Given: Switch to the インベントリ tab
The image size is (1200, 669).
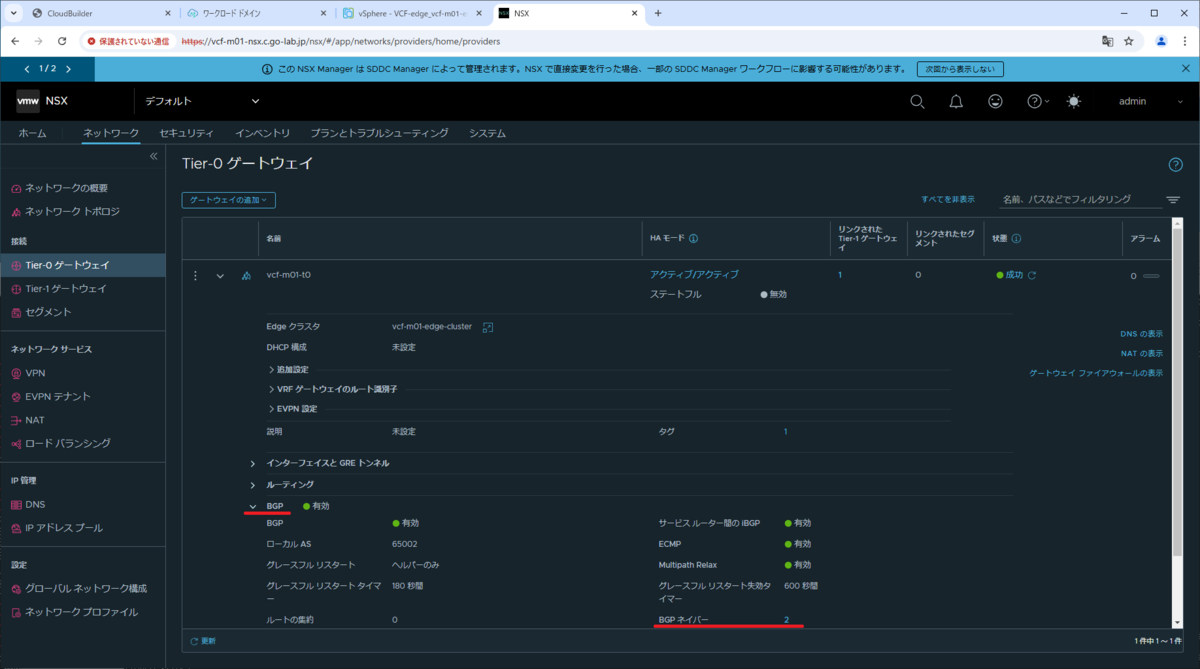Looking at the screenshot, I should [x=263, y=133].
